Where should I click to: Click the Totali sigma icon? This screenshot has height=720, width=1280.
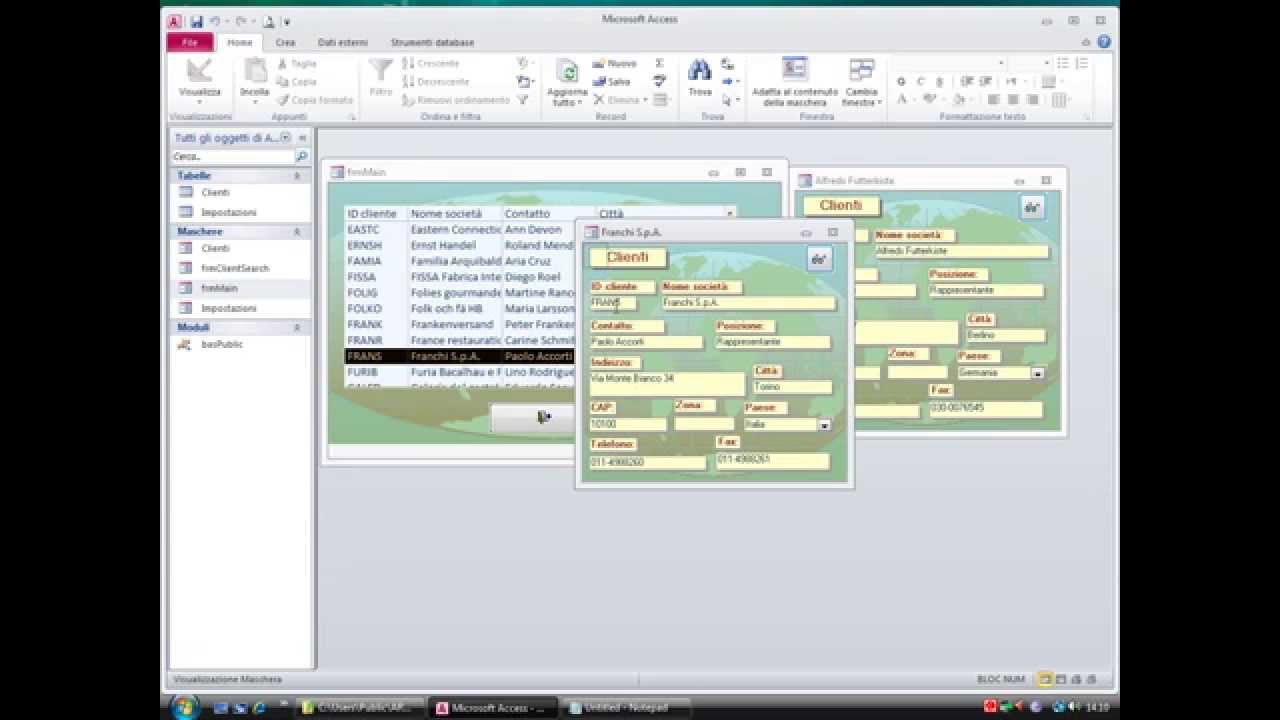pyautogui.click(x=660, y=63)
